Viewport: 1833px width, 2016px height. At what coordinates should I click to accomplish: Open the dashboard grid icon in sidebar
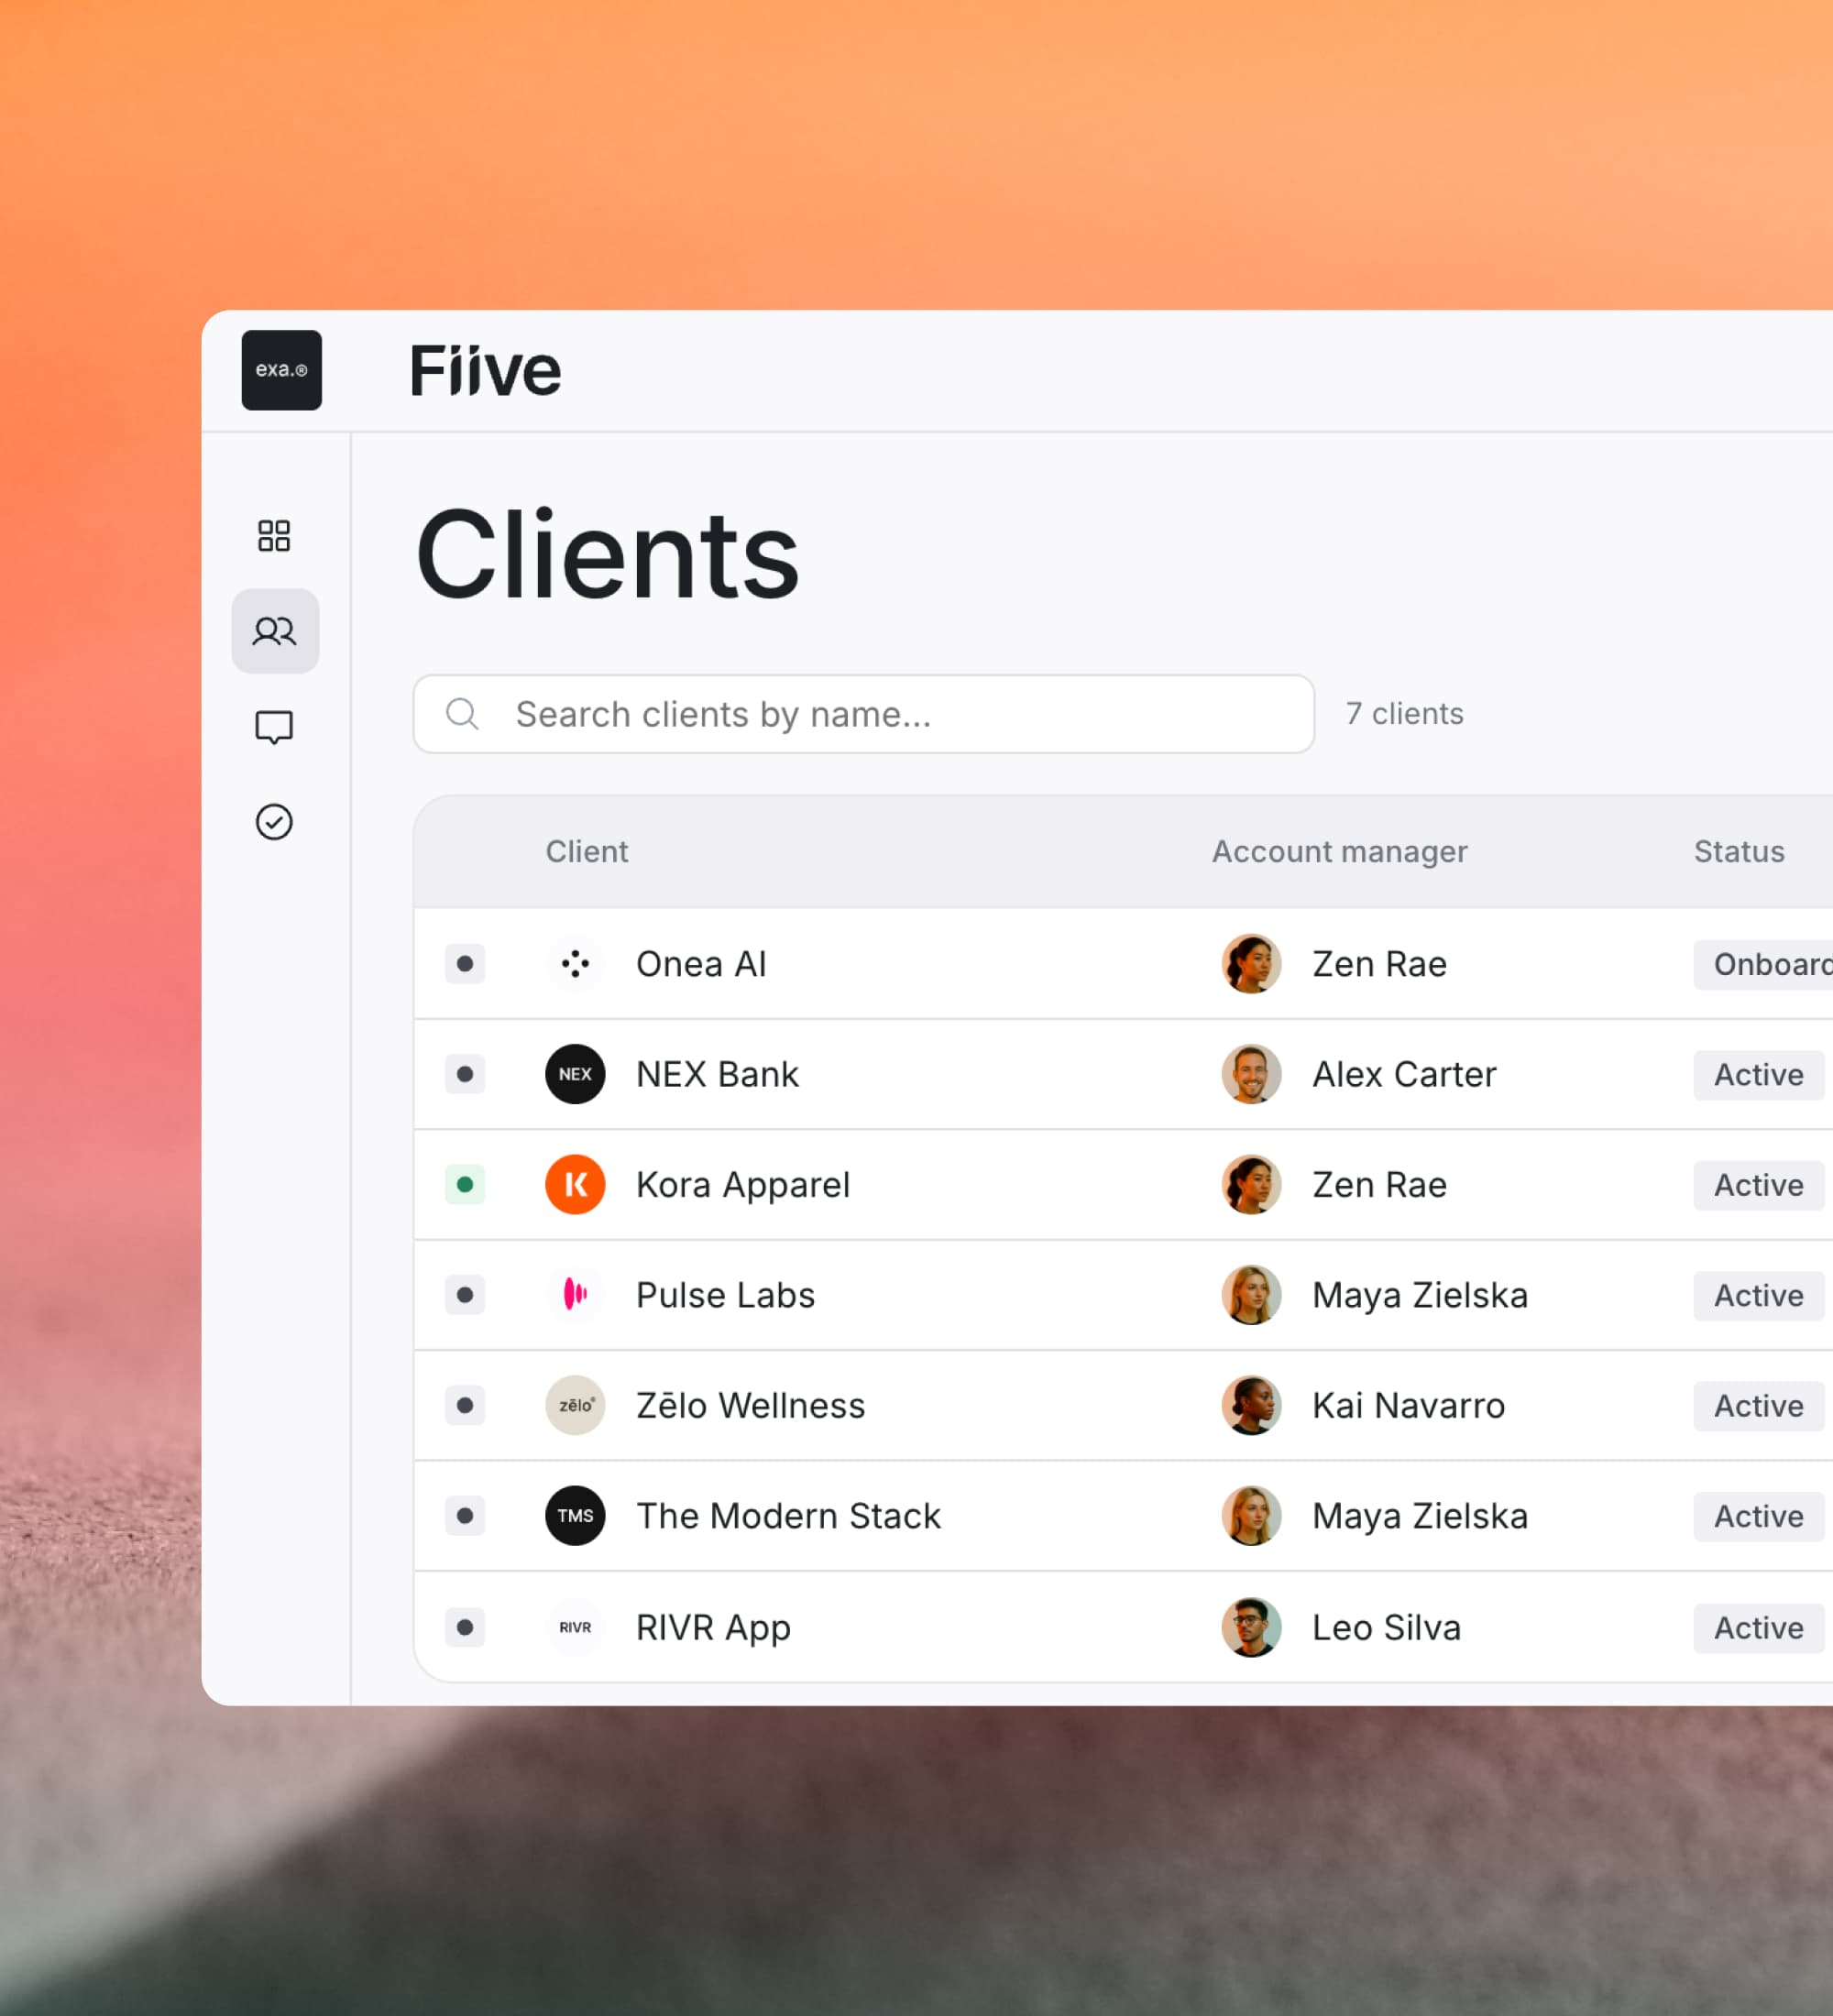[x=274, y=536]
